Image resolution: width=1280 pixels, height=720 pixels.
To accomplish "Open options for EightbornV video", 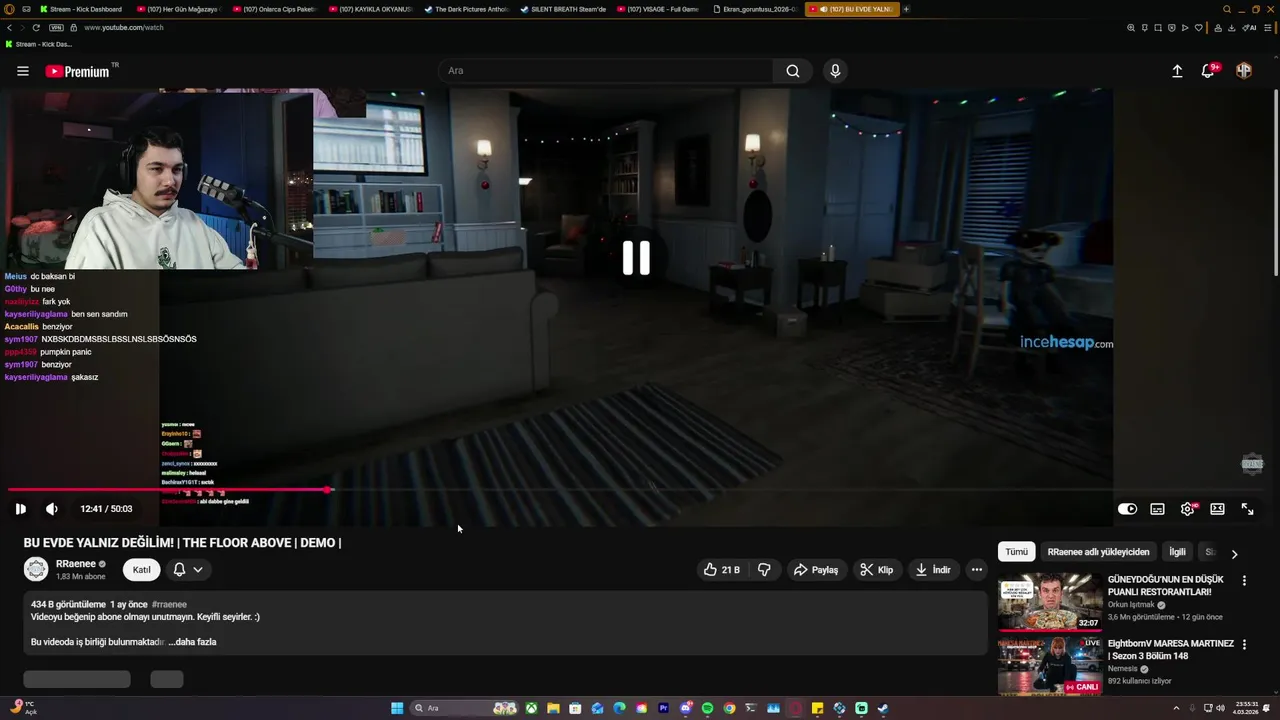I will pos(1244,645).
